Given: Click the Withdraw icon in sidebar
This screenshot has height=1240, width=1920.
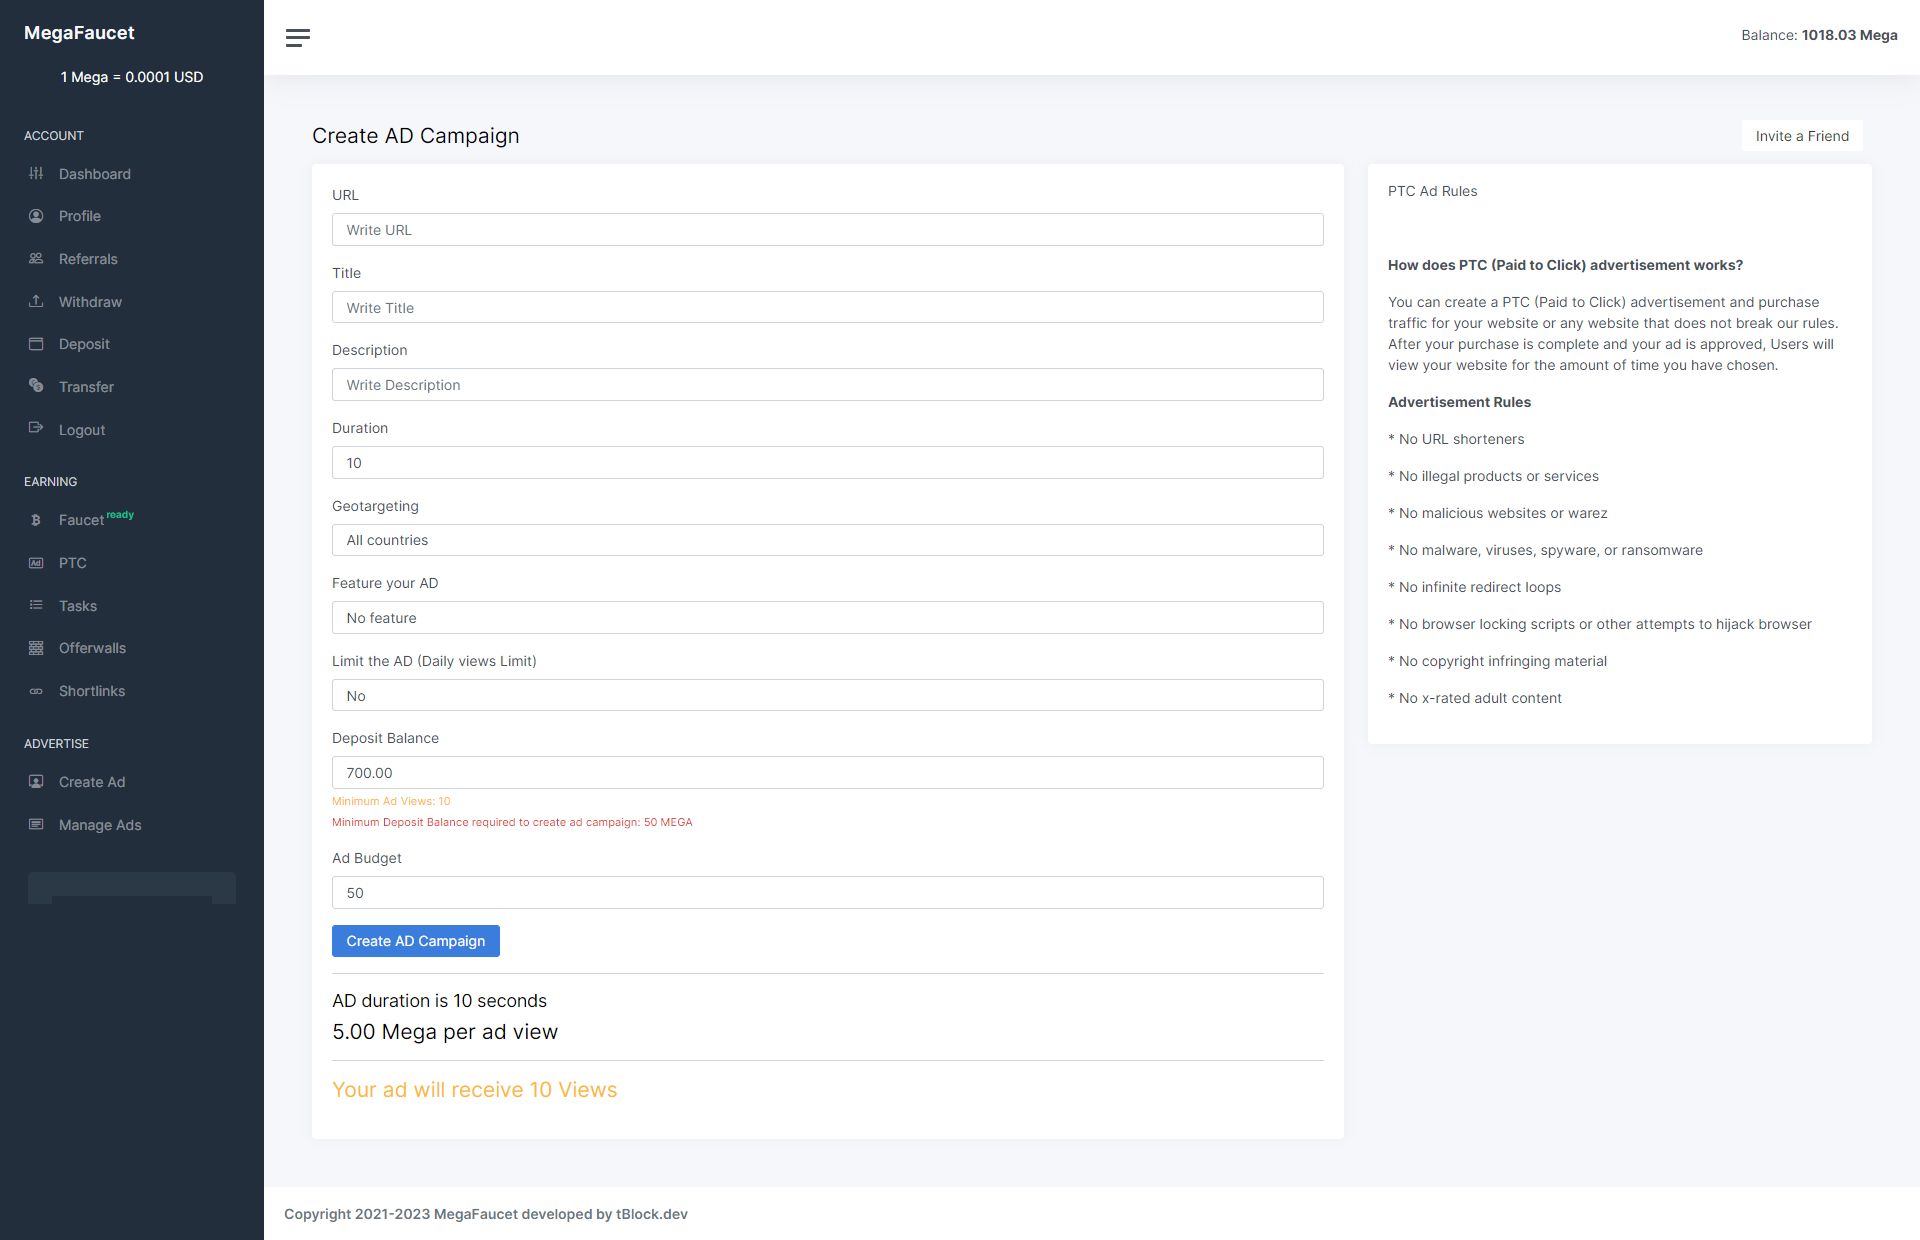Looking at the screenshot, I should [36, 301].
